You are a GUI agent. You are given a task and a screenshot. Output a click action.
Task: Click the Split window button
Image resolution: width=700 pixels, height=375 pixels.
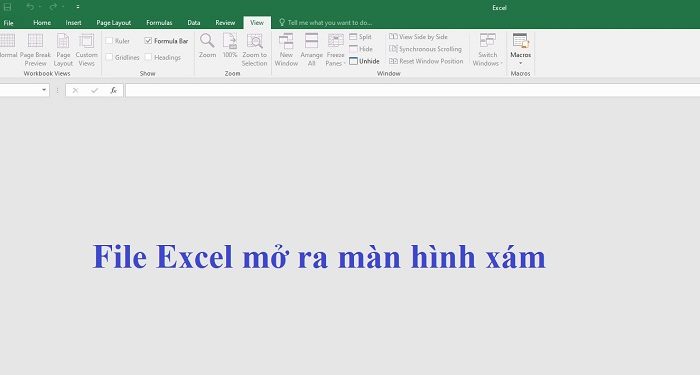click(360, 37)
